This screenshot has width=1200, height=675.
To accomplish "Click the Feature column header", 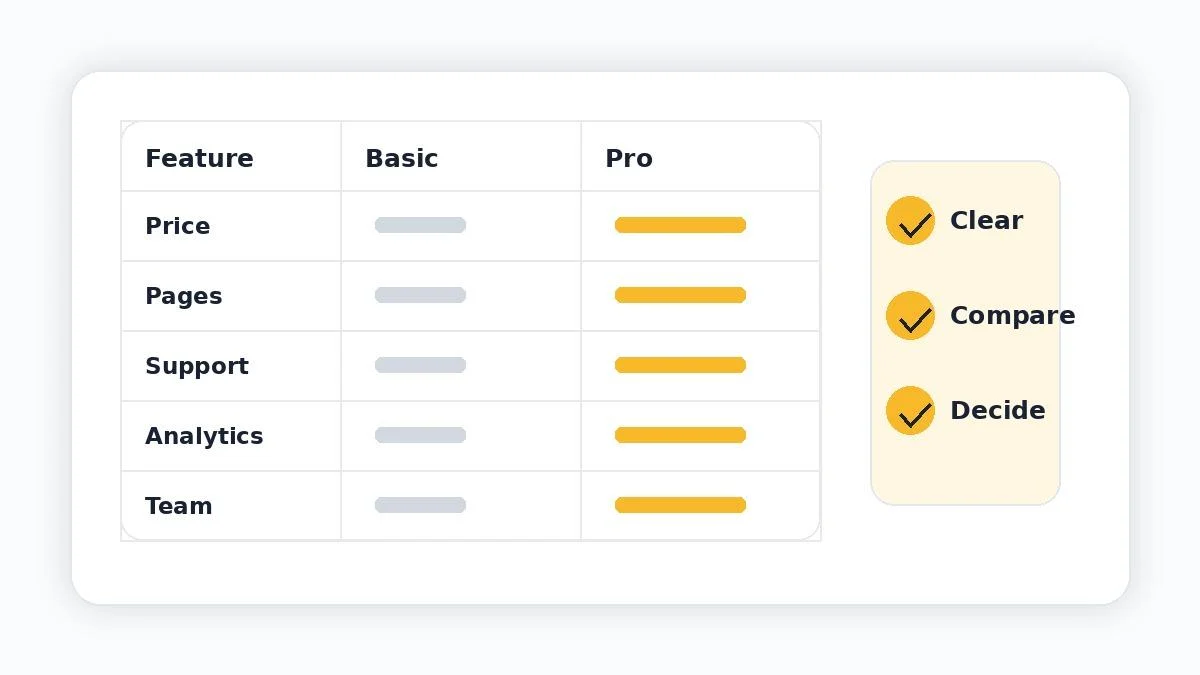I will click(x=199, y=158).
